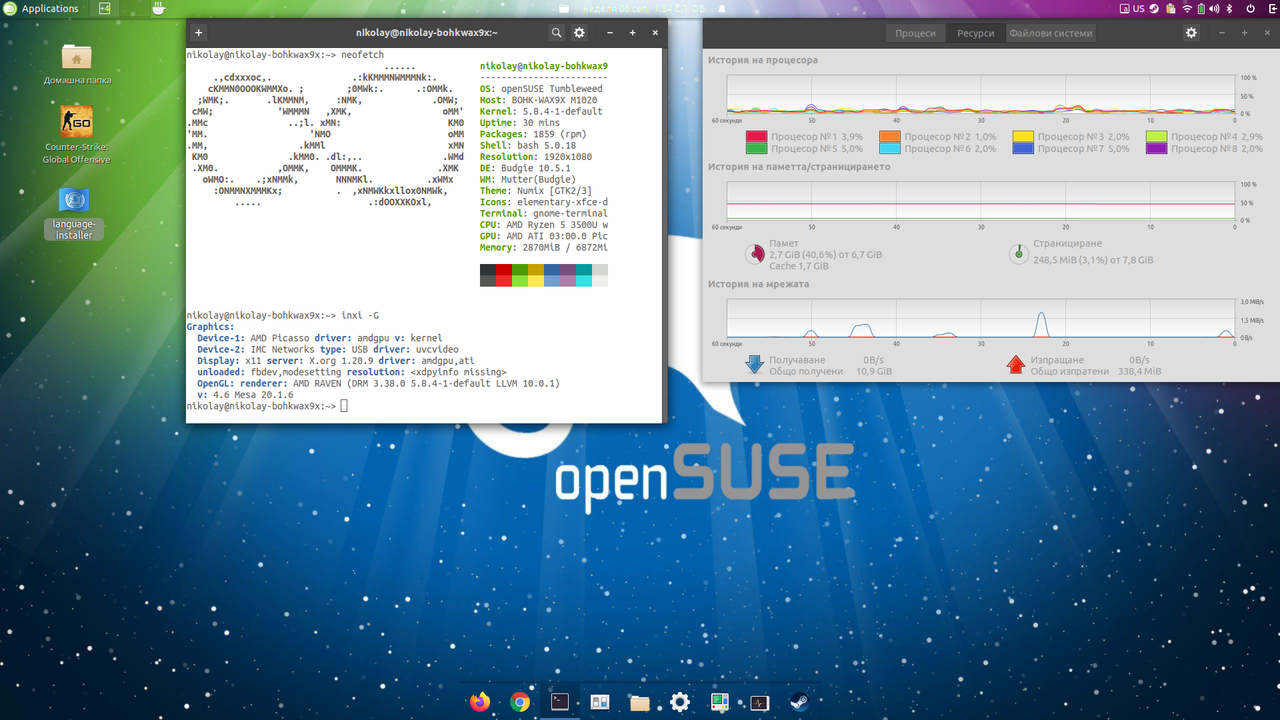Screen dimensions: 1280x720
Task: Click the Steam tray icon in top panel
Action: point(1154,8)
